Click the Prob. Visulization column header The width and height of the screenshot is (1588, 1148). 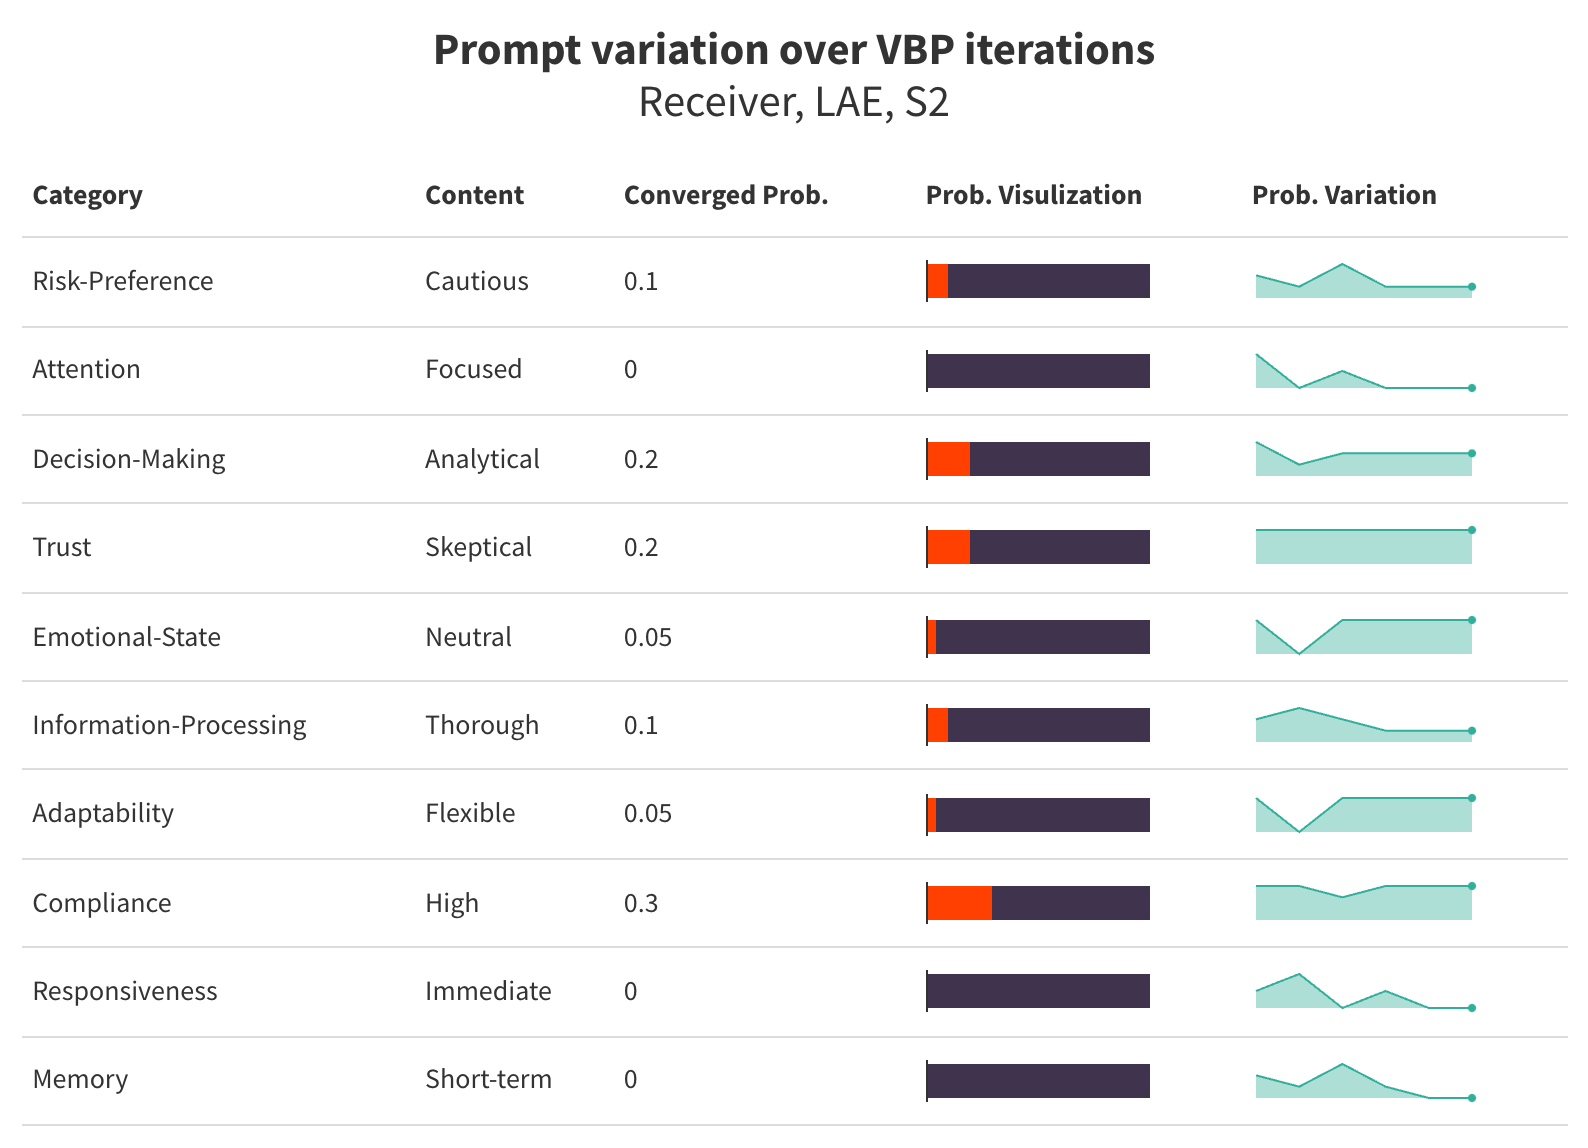[x=1033, y=195]
